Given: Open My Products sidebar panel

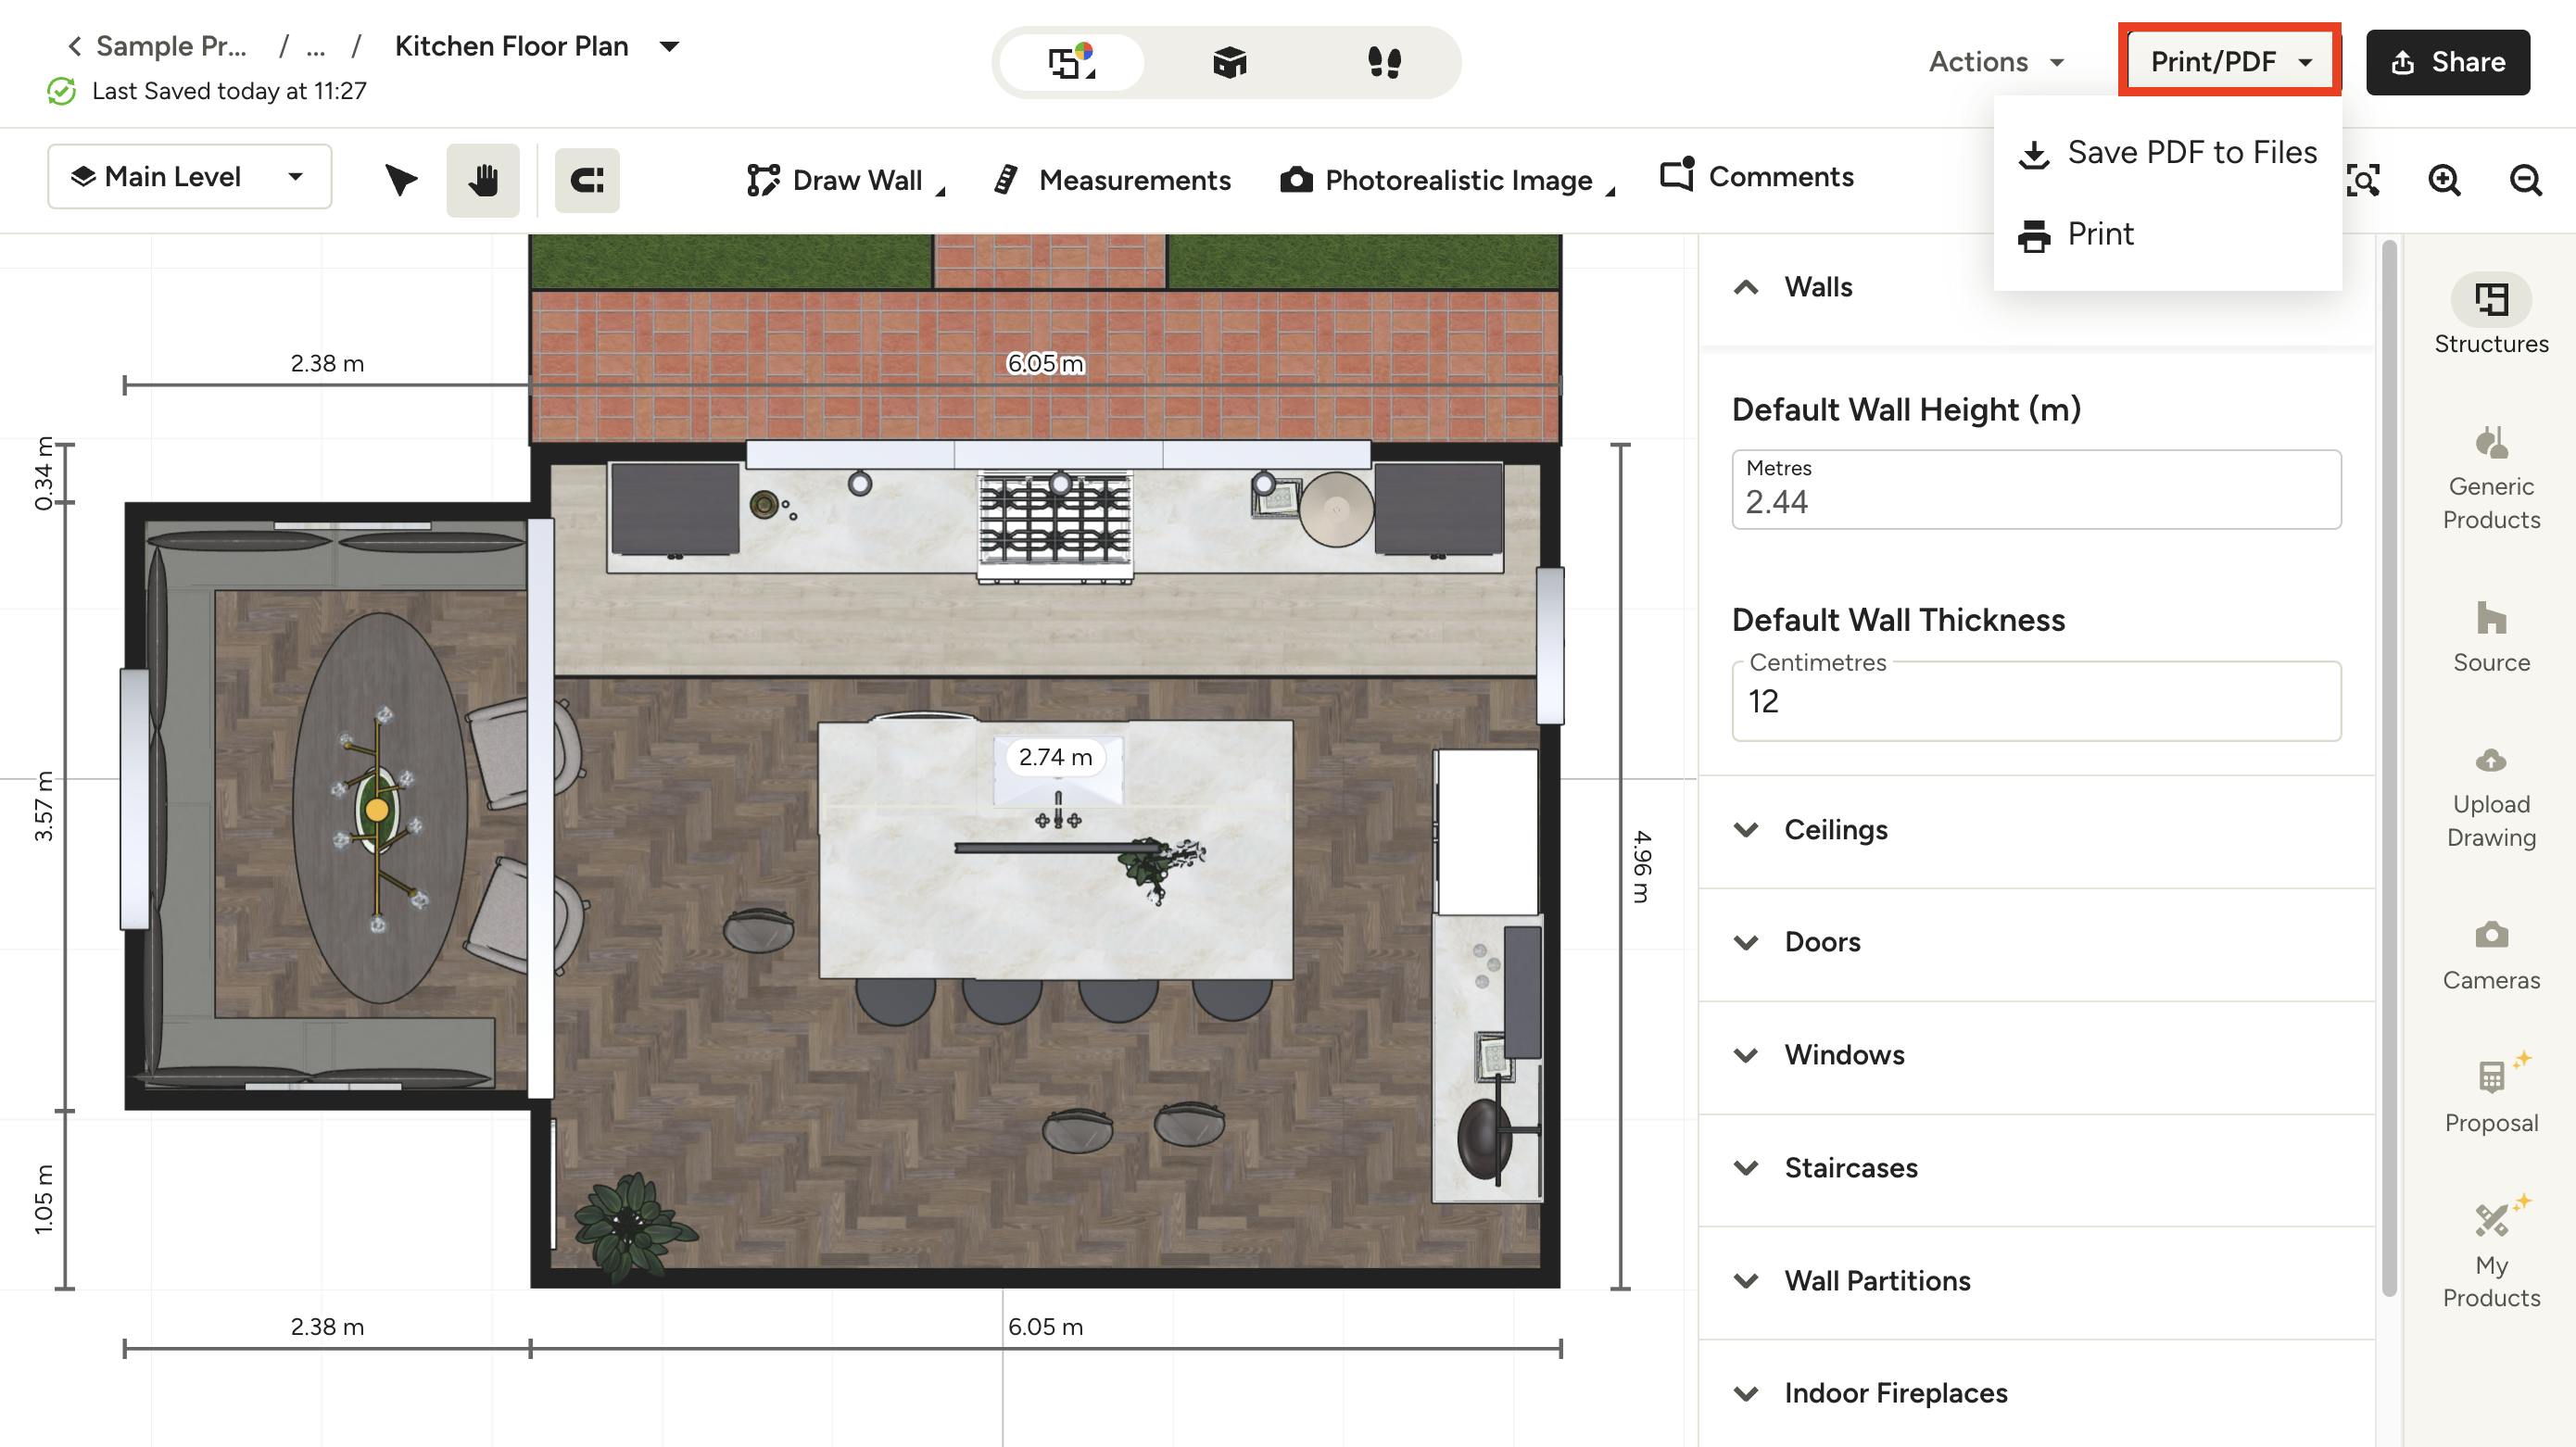Looking at the screenshot, I should [x=2491, y=1251].
